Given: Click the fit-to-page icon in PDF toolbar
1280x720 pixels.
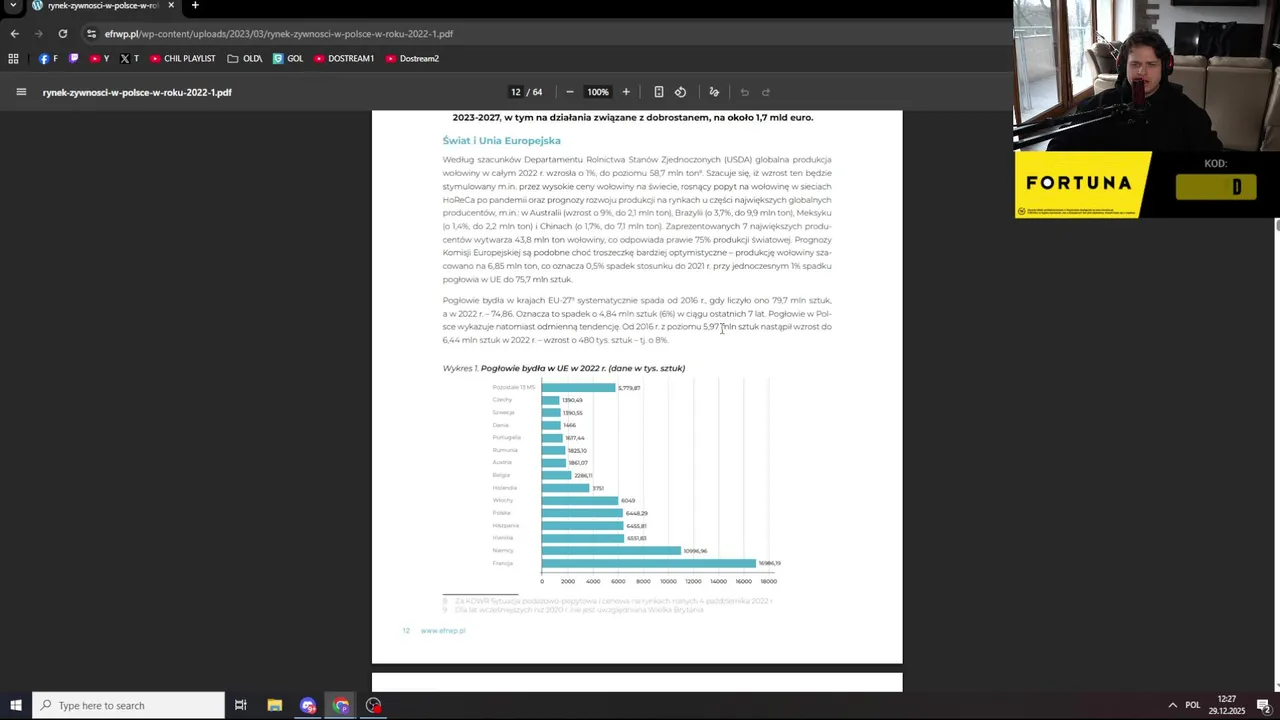Looking at the screenshot, I should coord(658,92).
